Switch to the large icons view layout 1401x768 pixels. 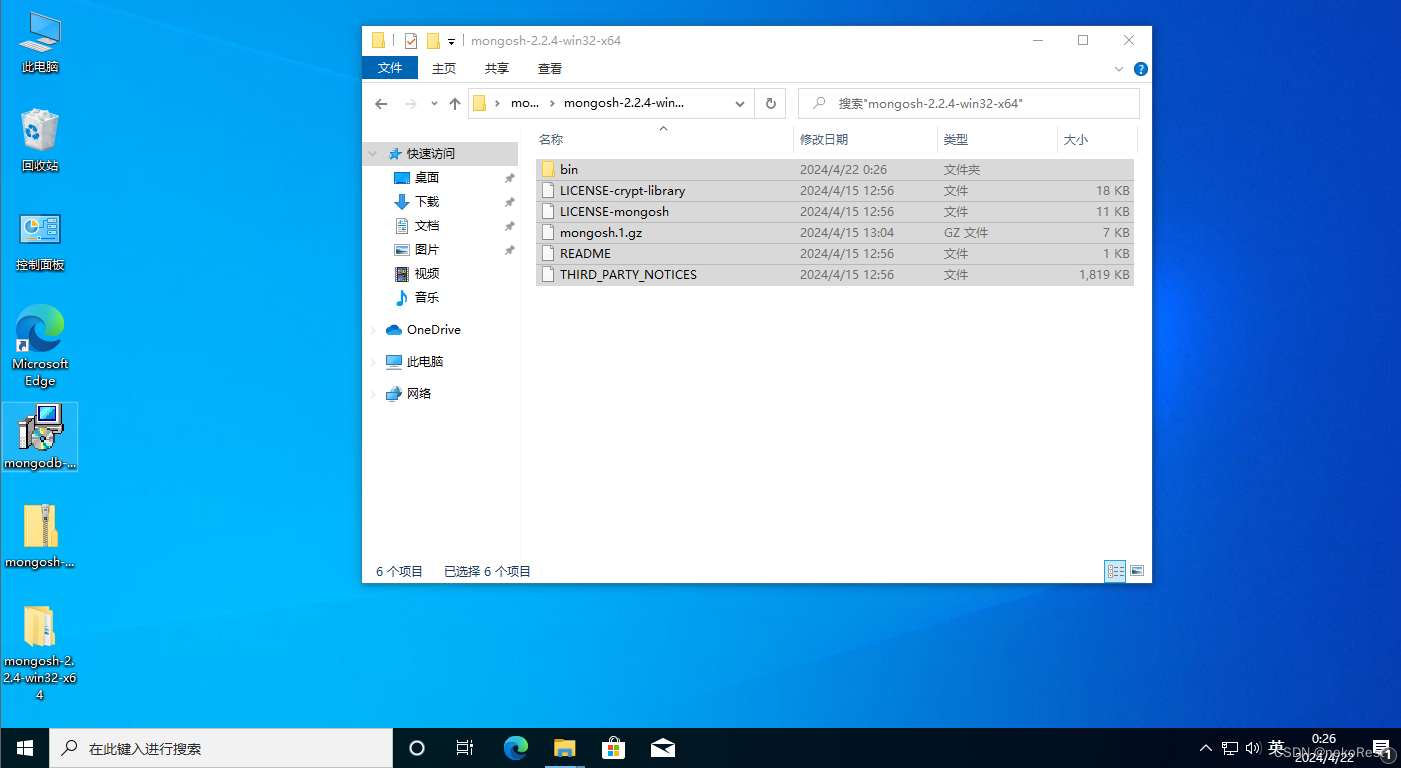click(x=1136, y=571)
